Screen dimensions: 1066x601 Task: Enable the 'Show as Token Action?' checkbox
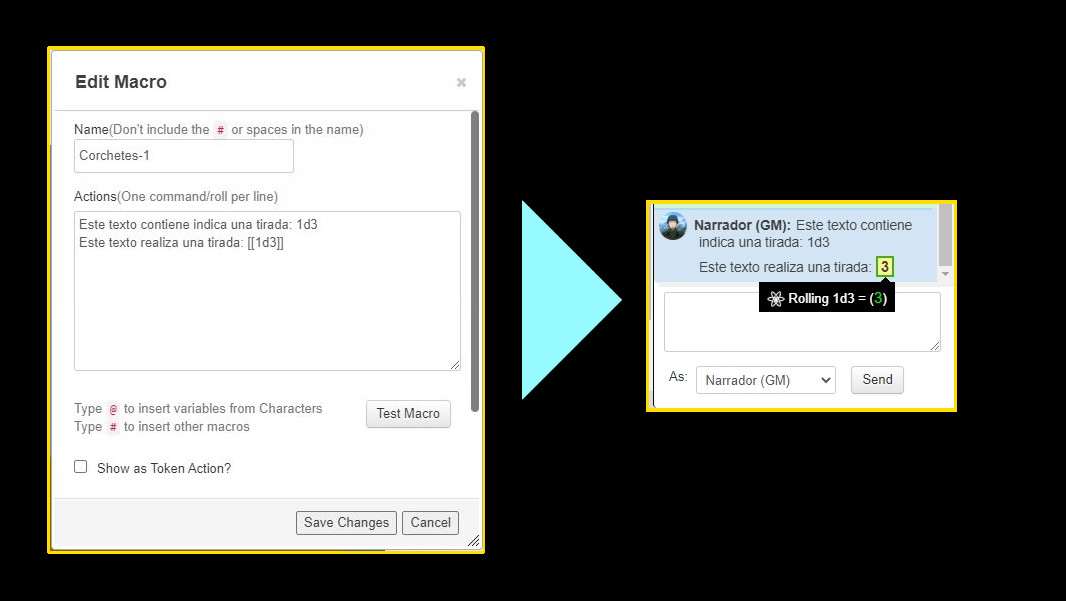81,466
